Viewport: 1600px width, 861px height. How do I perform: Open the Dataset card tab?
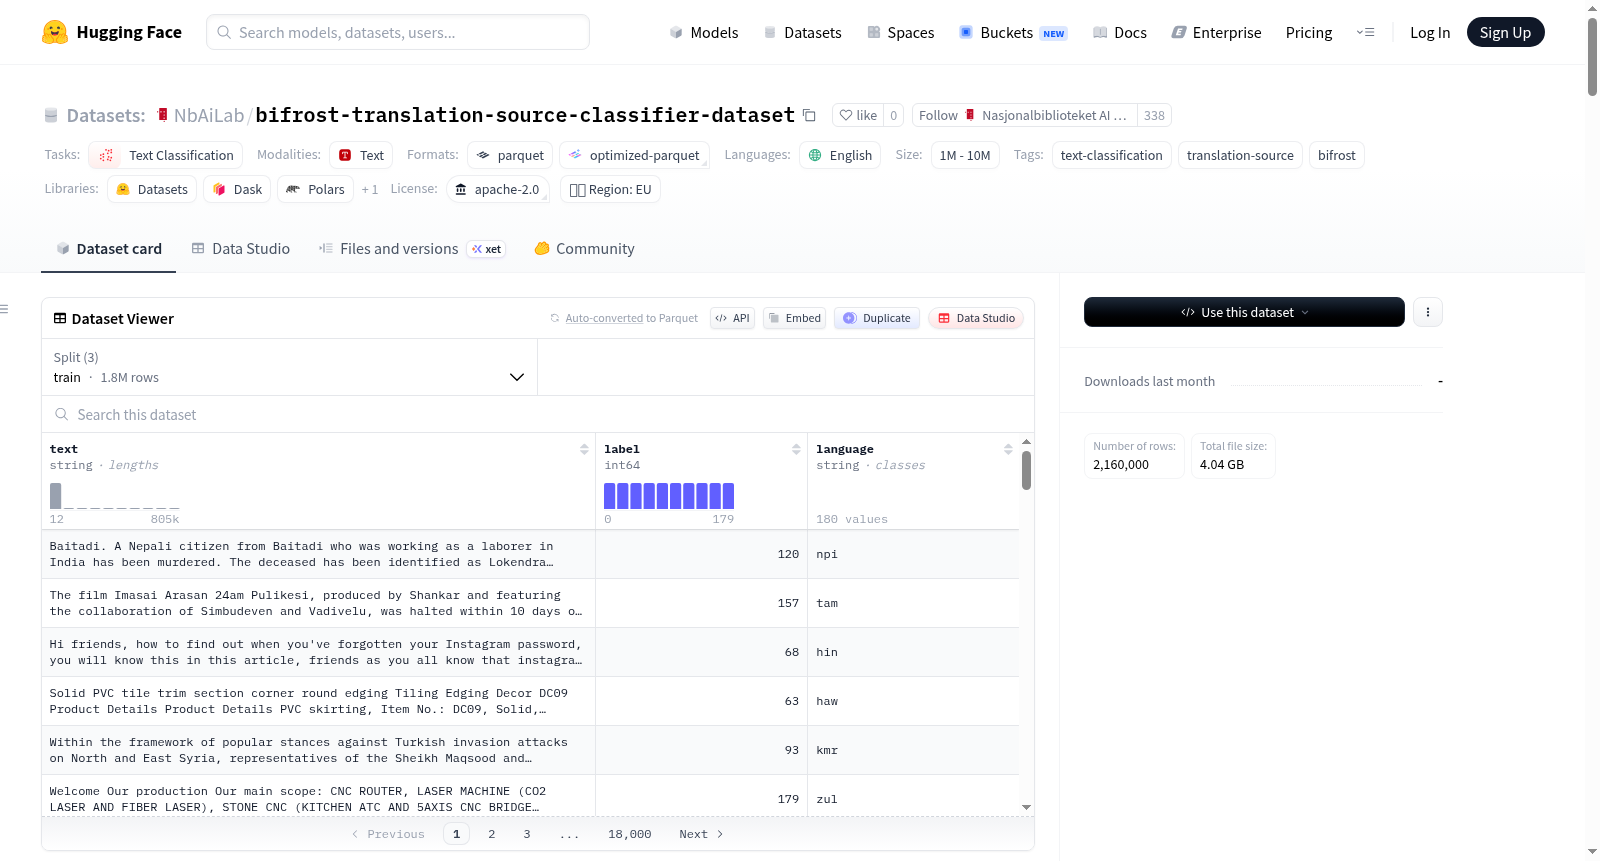108,249
